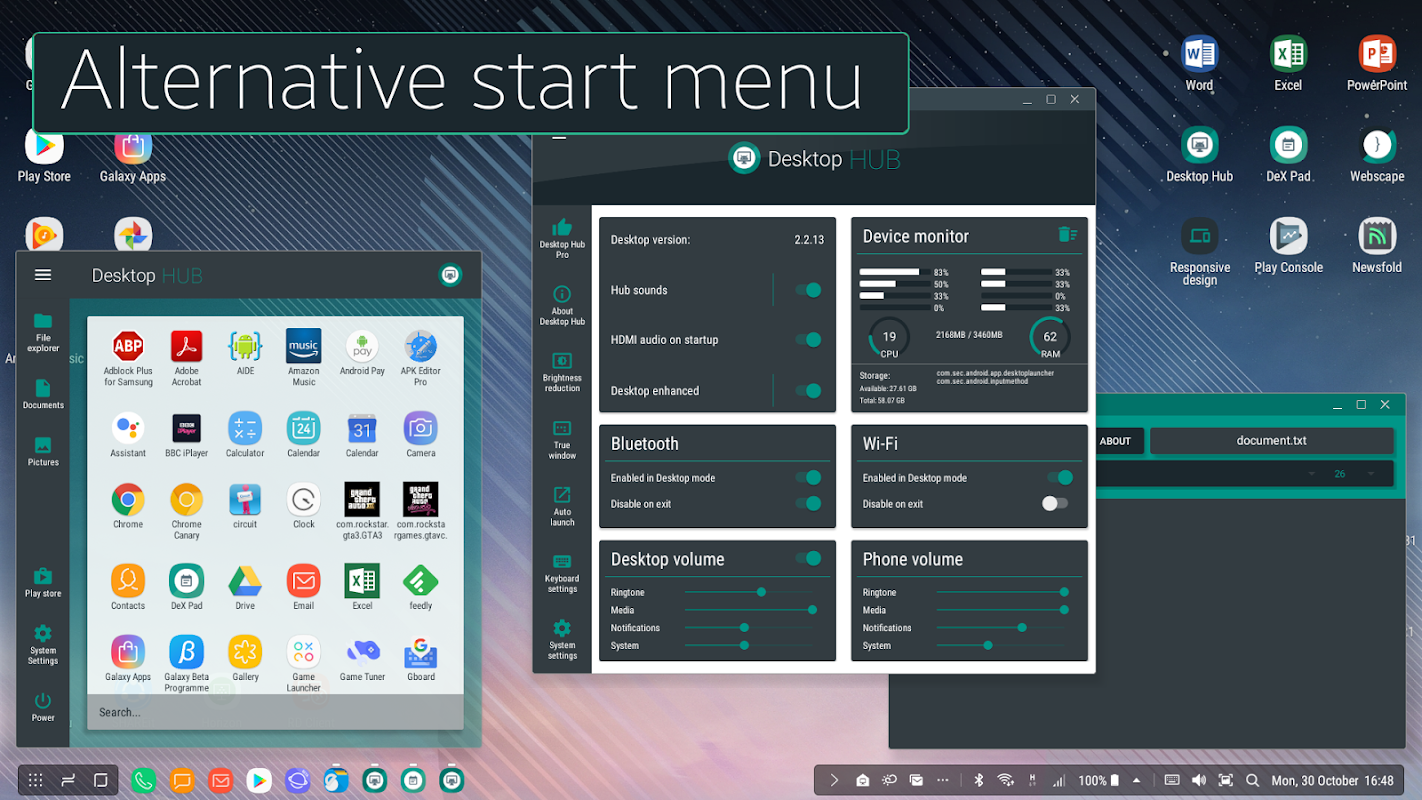
Task: Expand the font size 26 dropdown
Action: [1371, 474]
